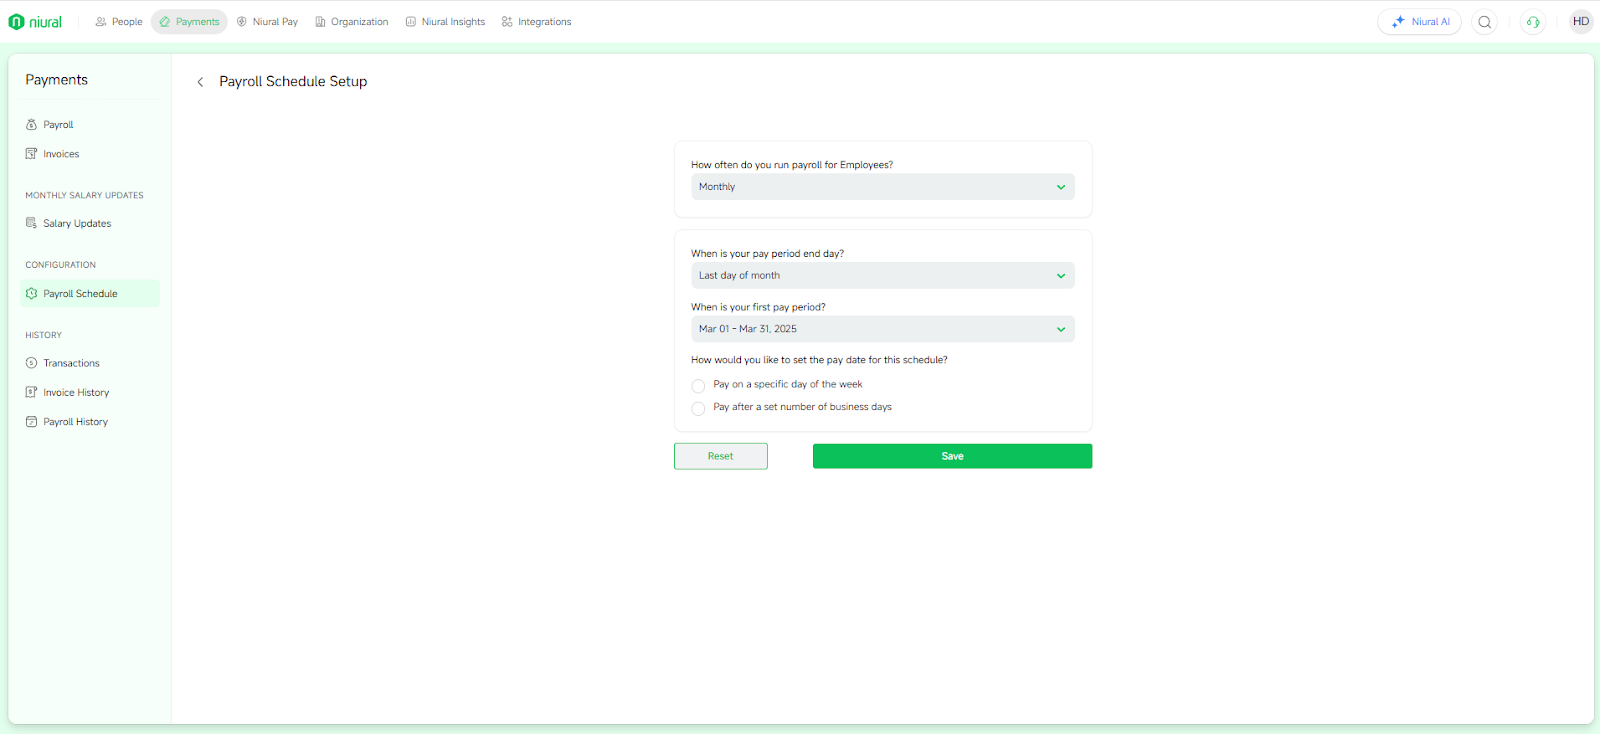Go back using the left chevron arrow
This screenshot has height=734, width=1600.
coord(200,82)
